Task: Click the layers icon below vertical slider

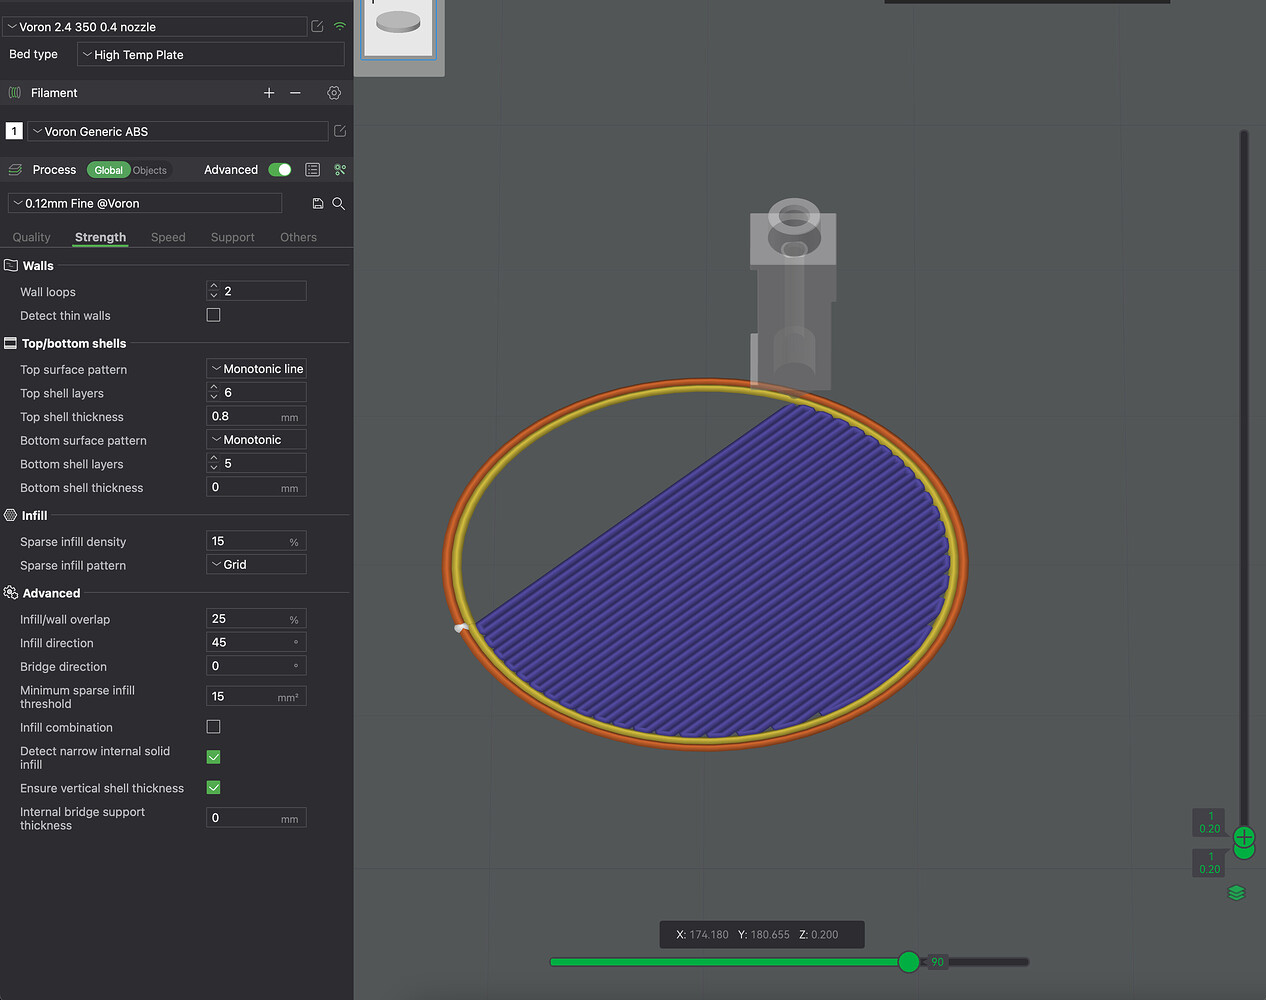Action: click(1237, 893)
